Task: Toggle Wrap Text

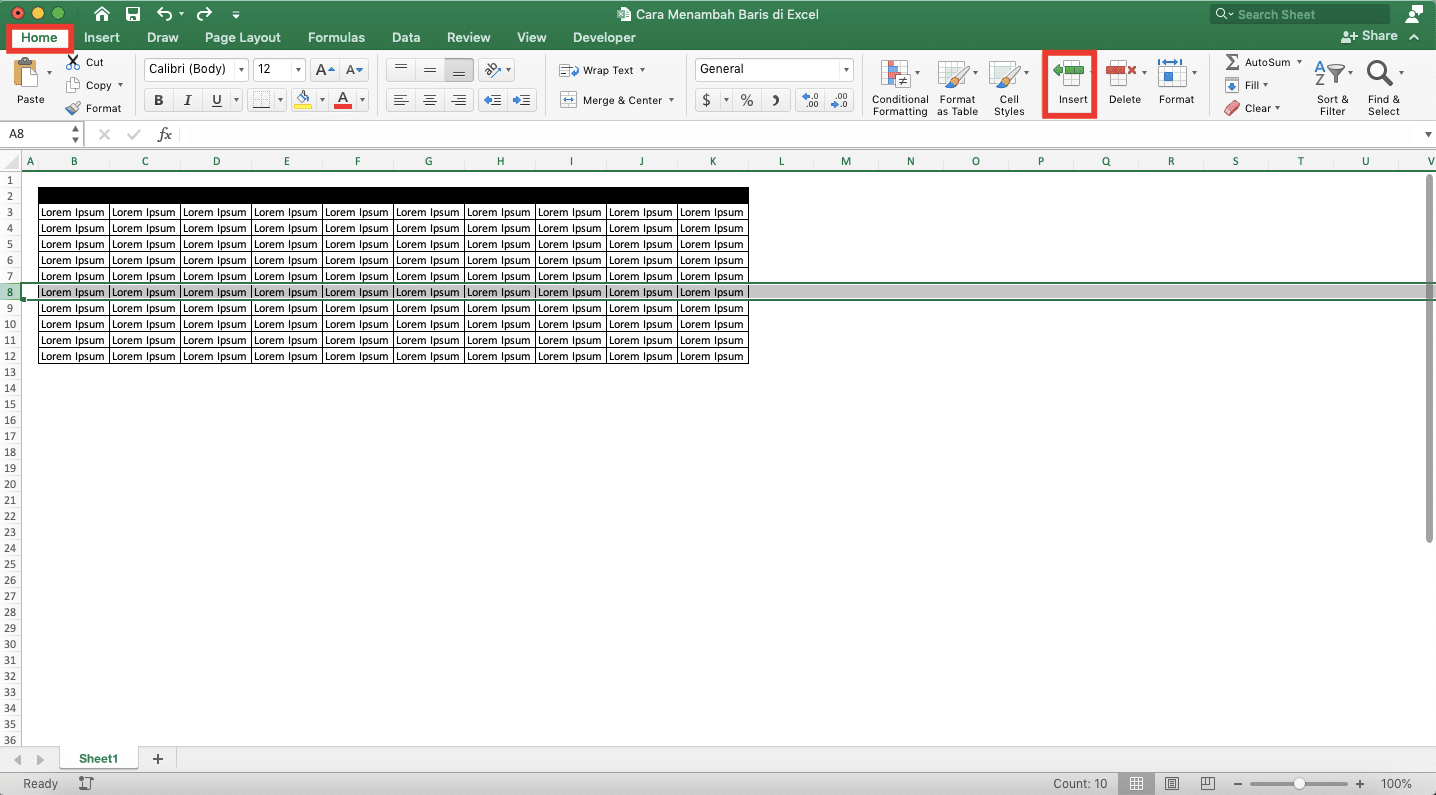Action: (x=601, y=70)
